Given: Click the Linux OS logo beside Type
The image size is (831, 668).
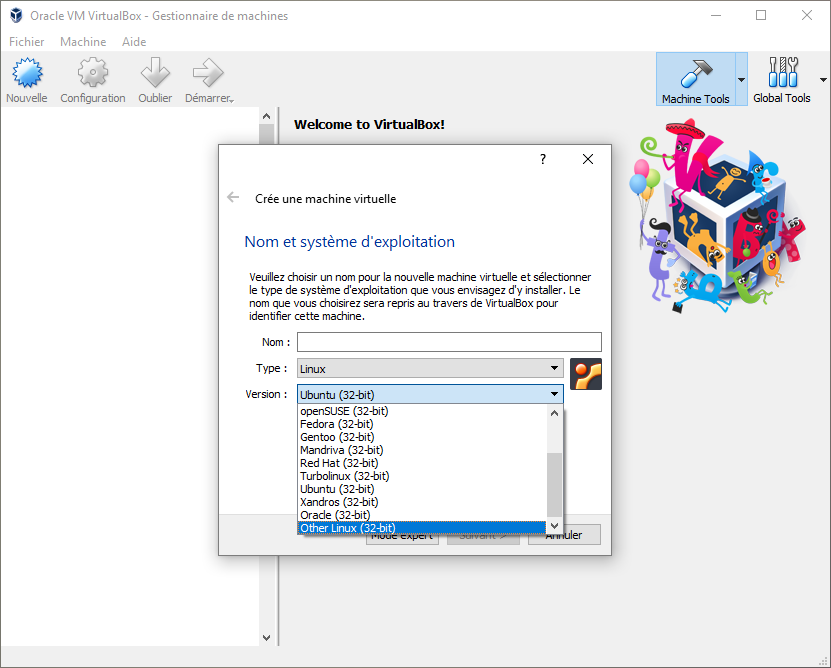Looking at the screenshot, I should click(x=585, y=374).
